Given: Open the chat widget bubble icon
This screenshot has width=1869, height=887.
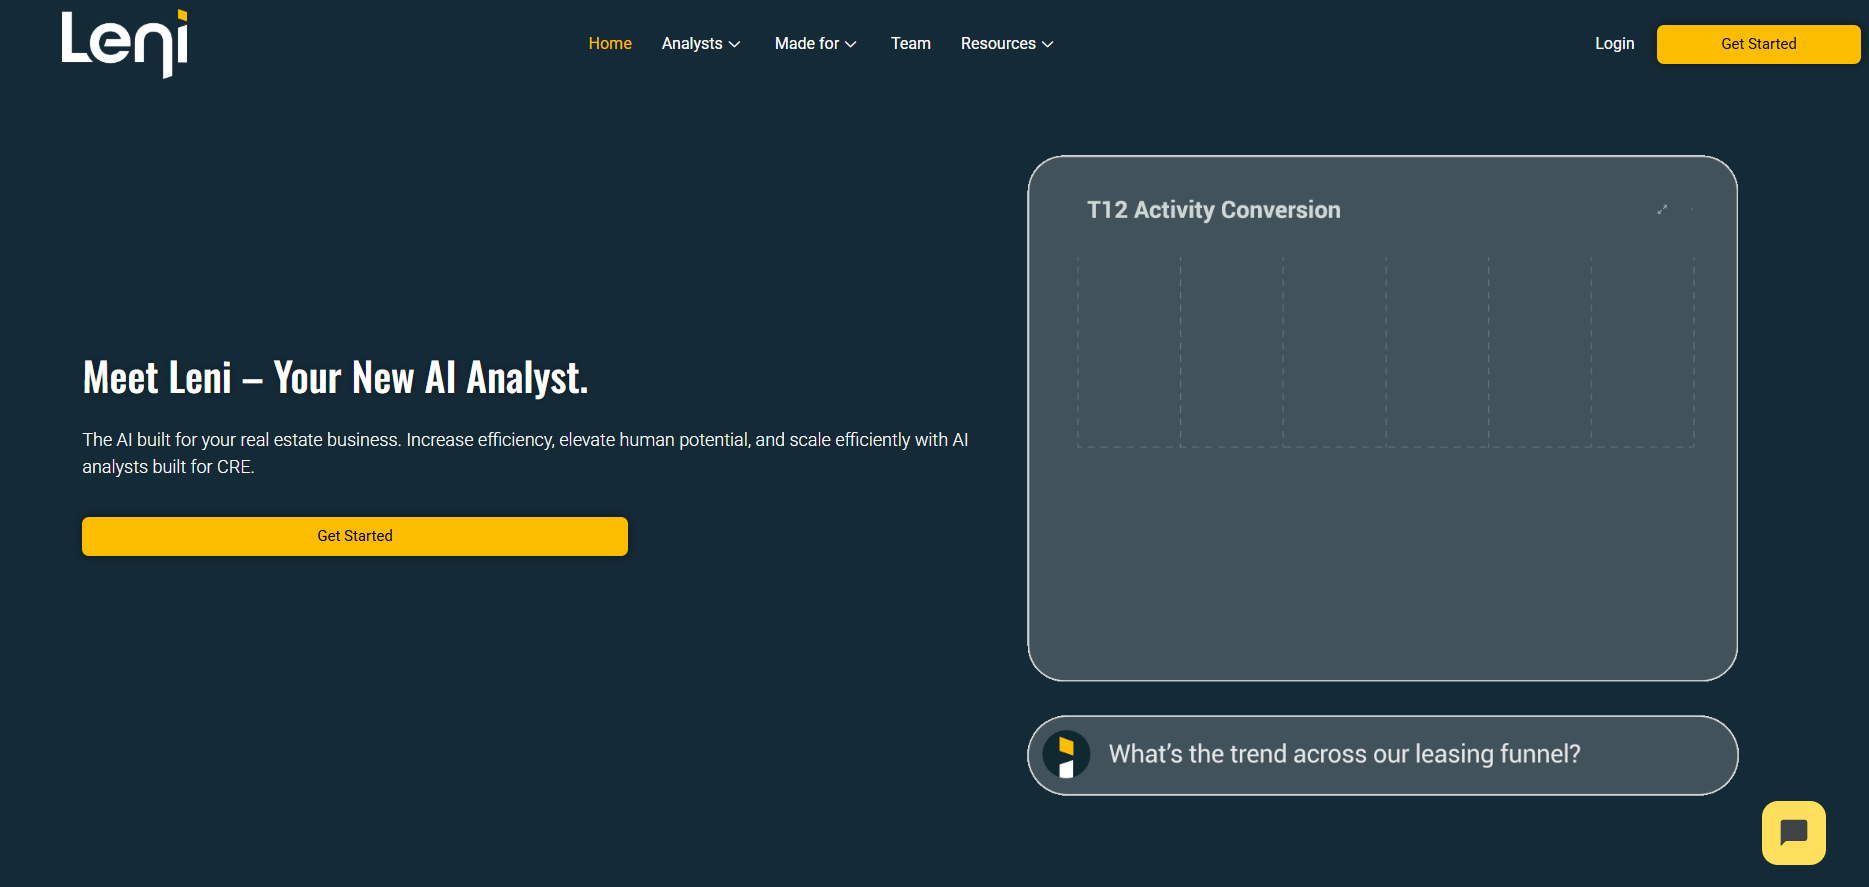Looking at the screenshot, I should (x=1793, y=832).
